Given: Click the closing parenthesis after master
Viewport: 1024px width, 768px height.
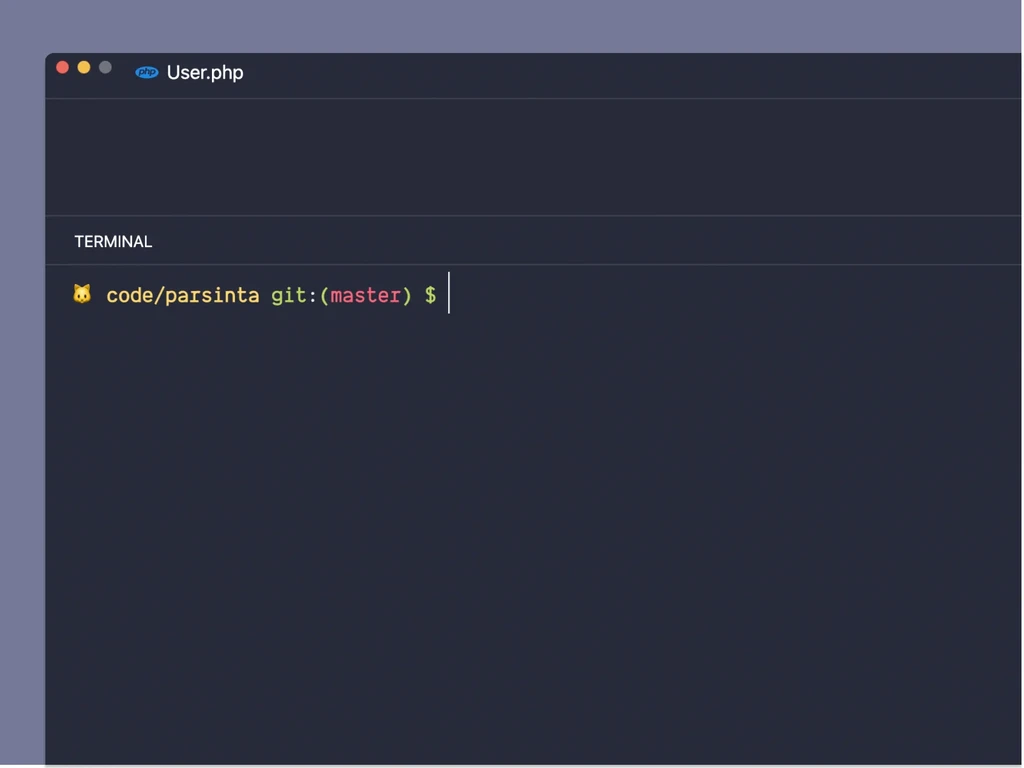Looking at the screenshot, I should [407, 295].
